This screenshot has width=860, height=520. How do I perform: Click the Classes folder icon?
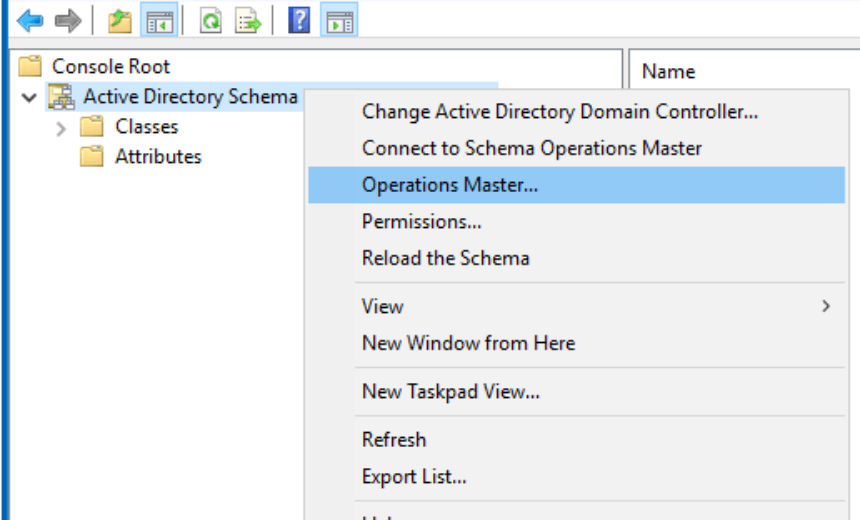click(92, 126)
